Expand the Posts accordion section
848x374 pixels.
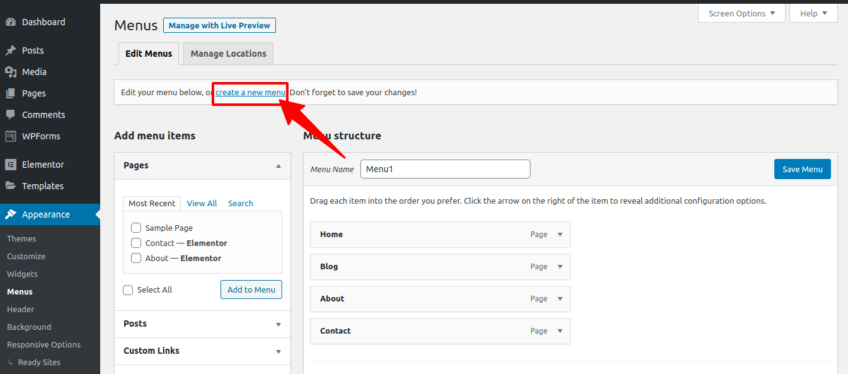click(202, 324)
